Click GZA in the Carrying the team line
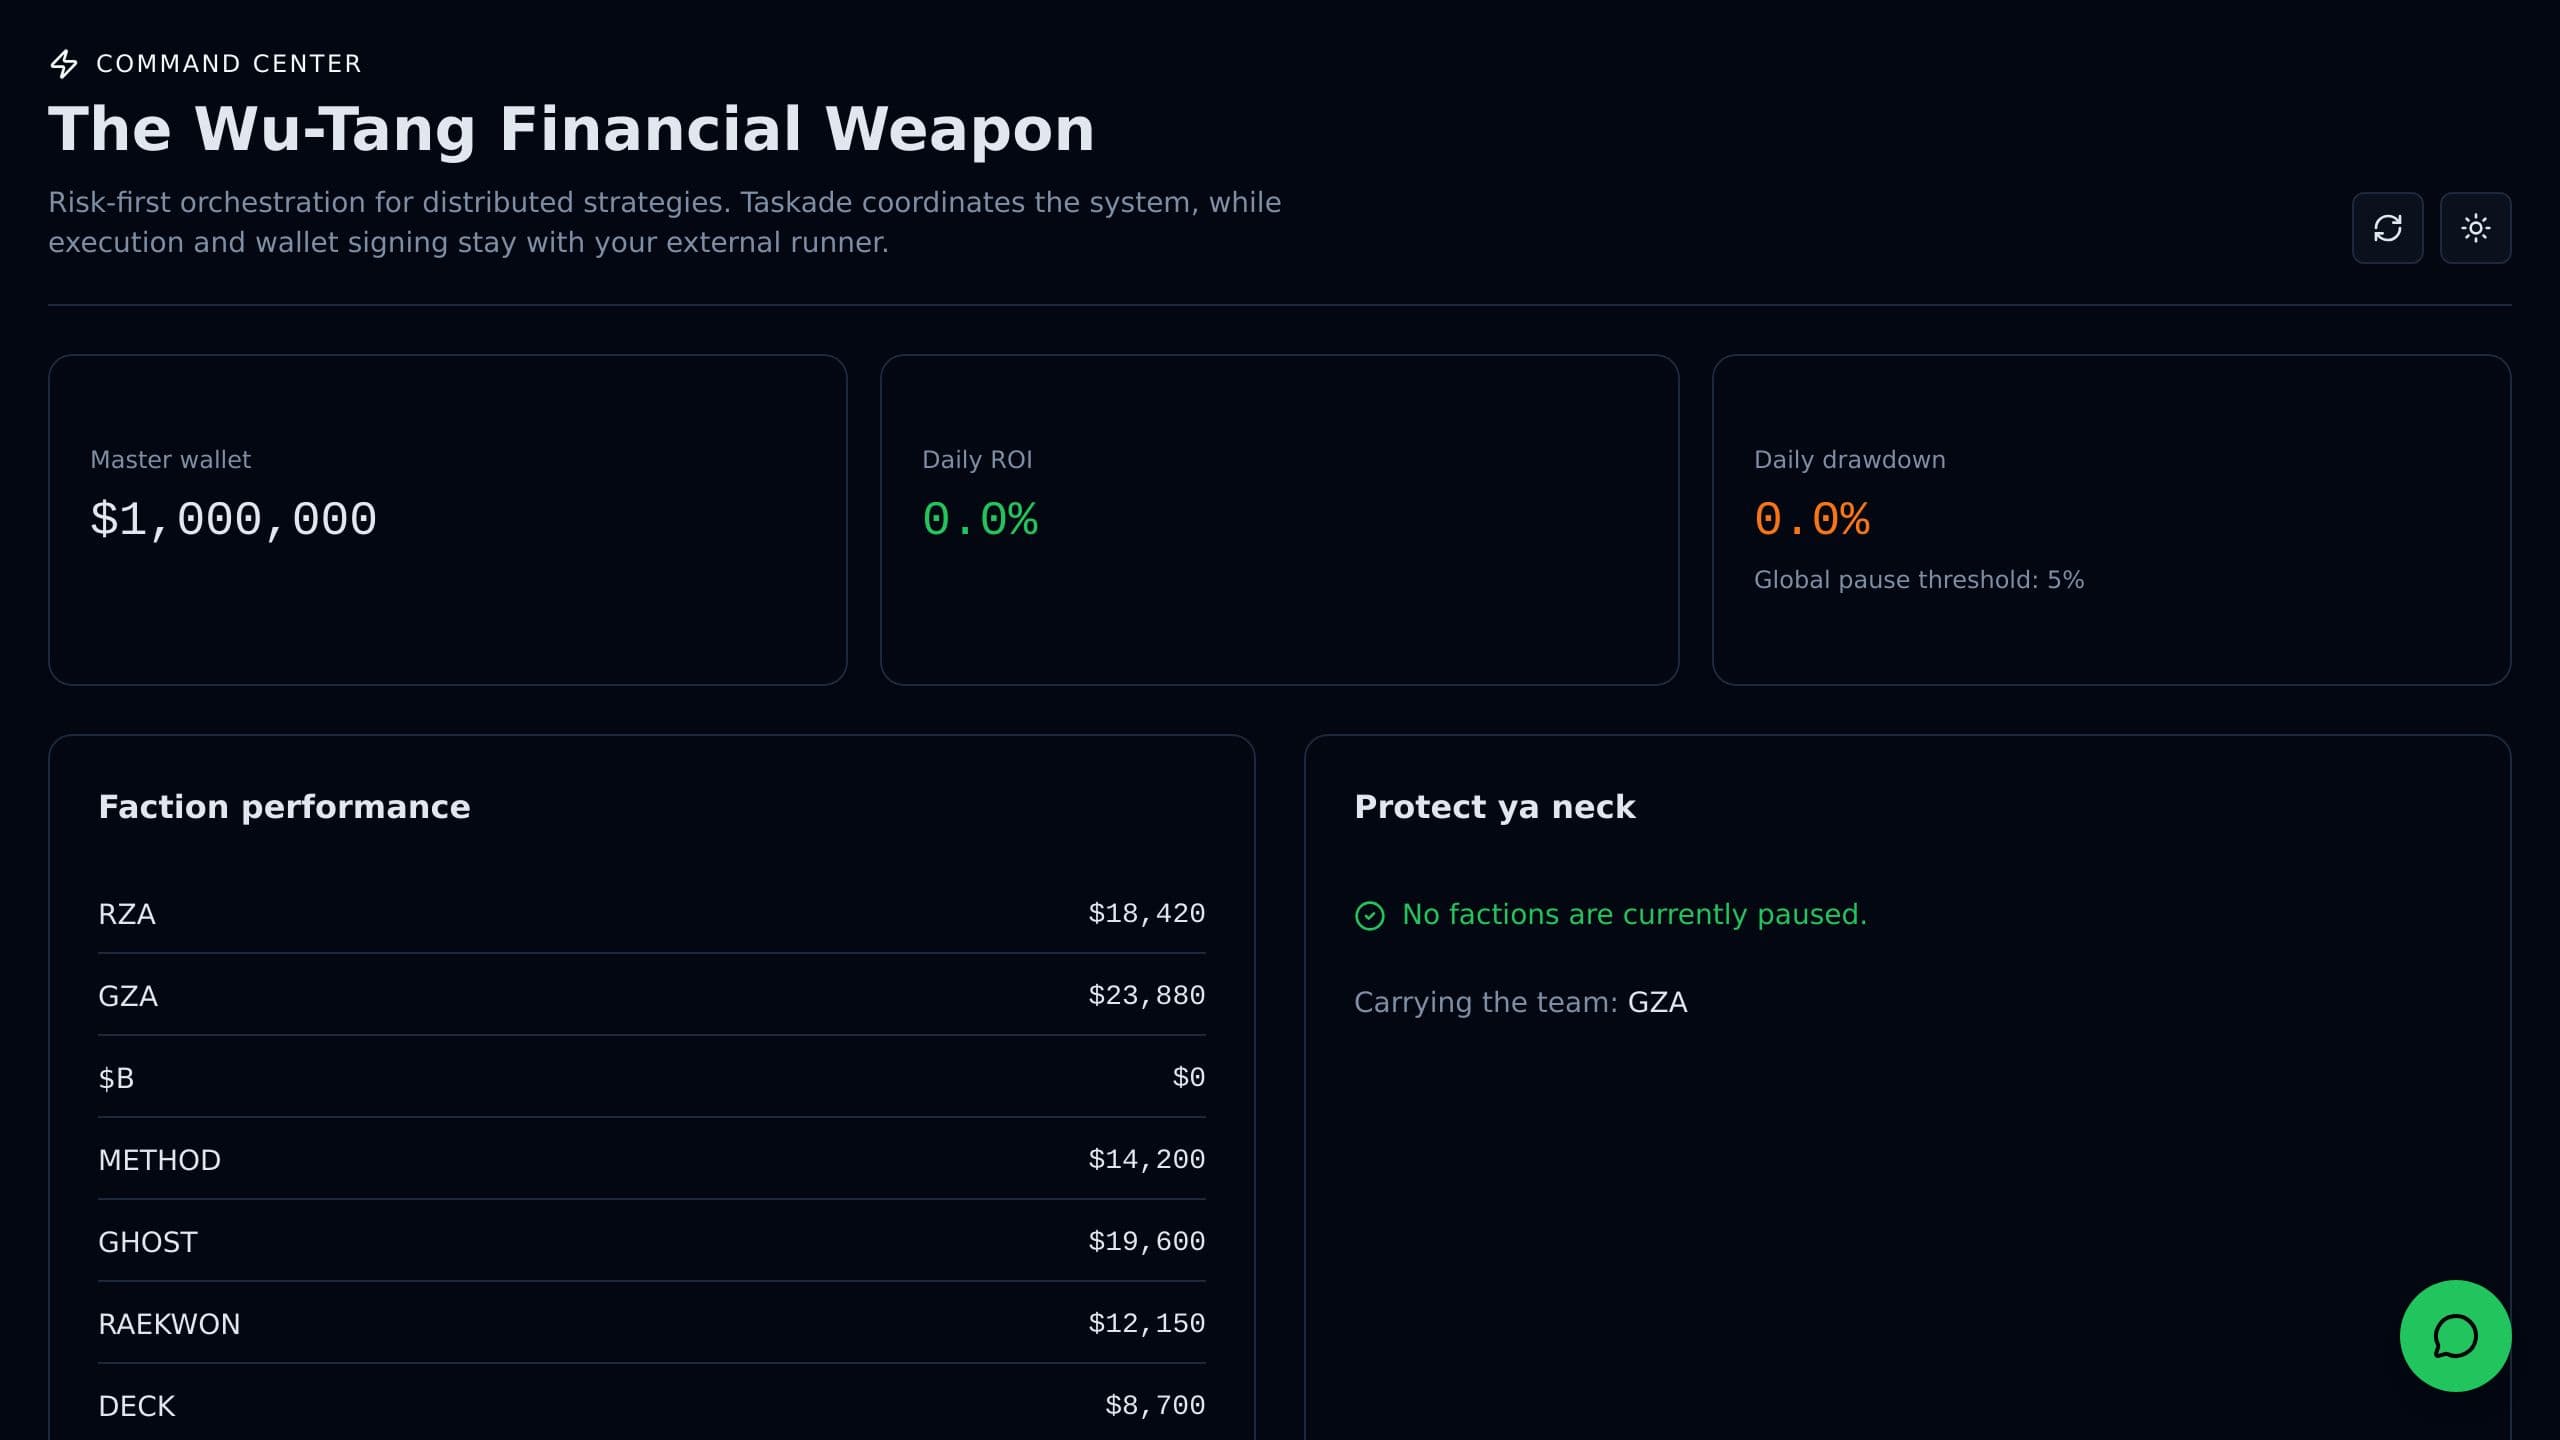 1657,1002
